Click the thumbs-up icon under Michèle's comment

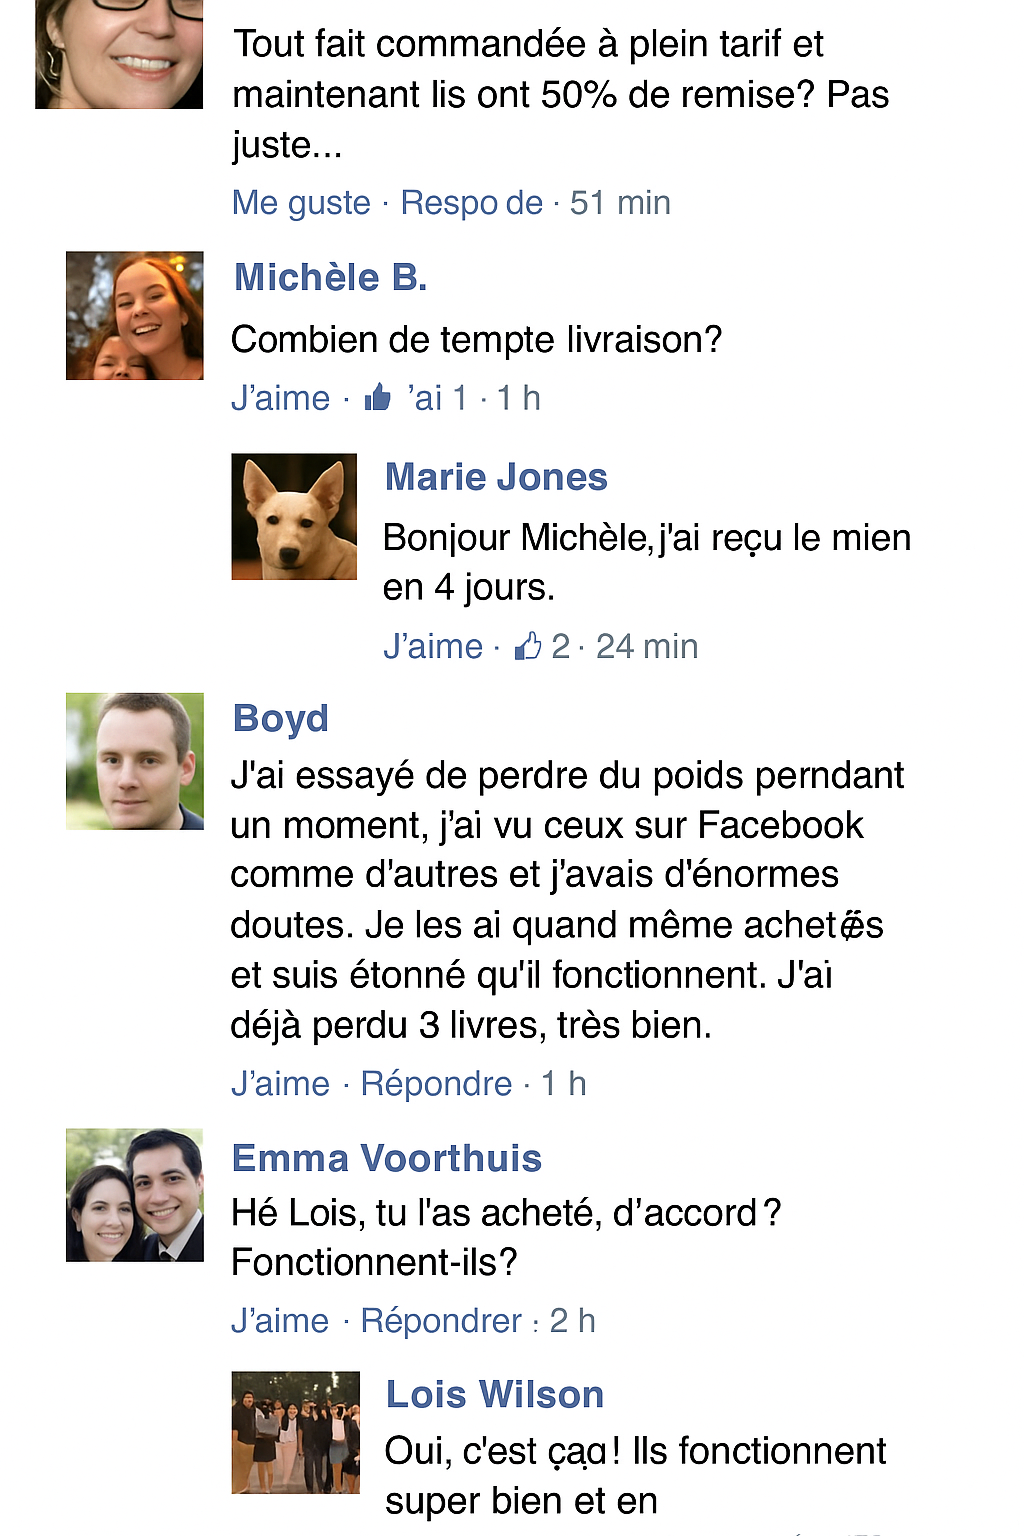(x=378, y=398)
